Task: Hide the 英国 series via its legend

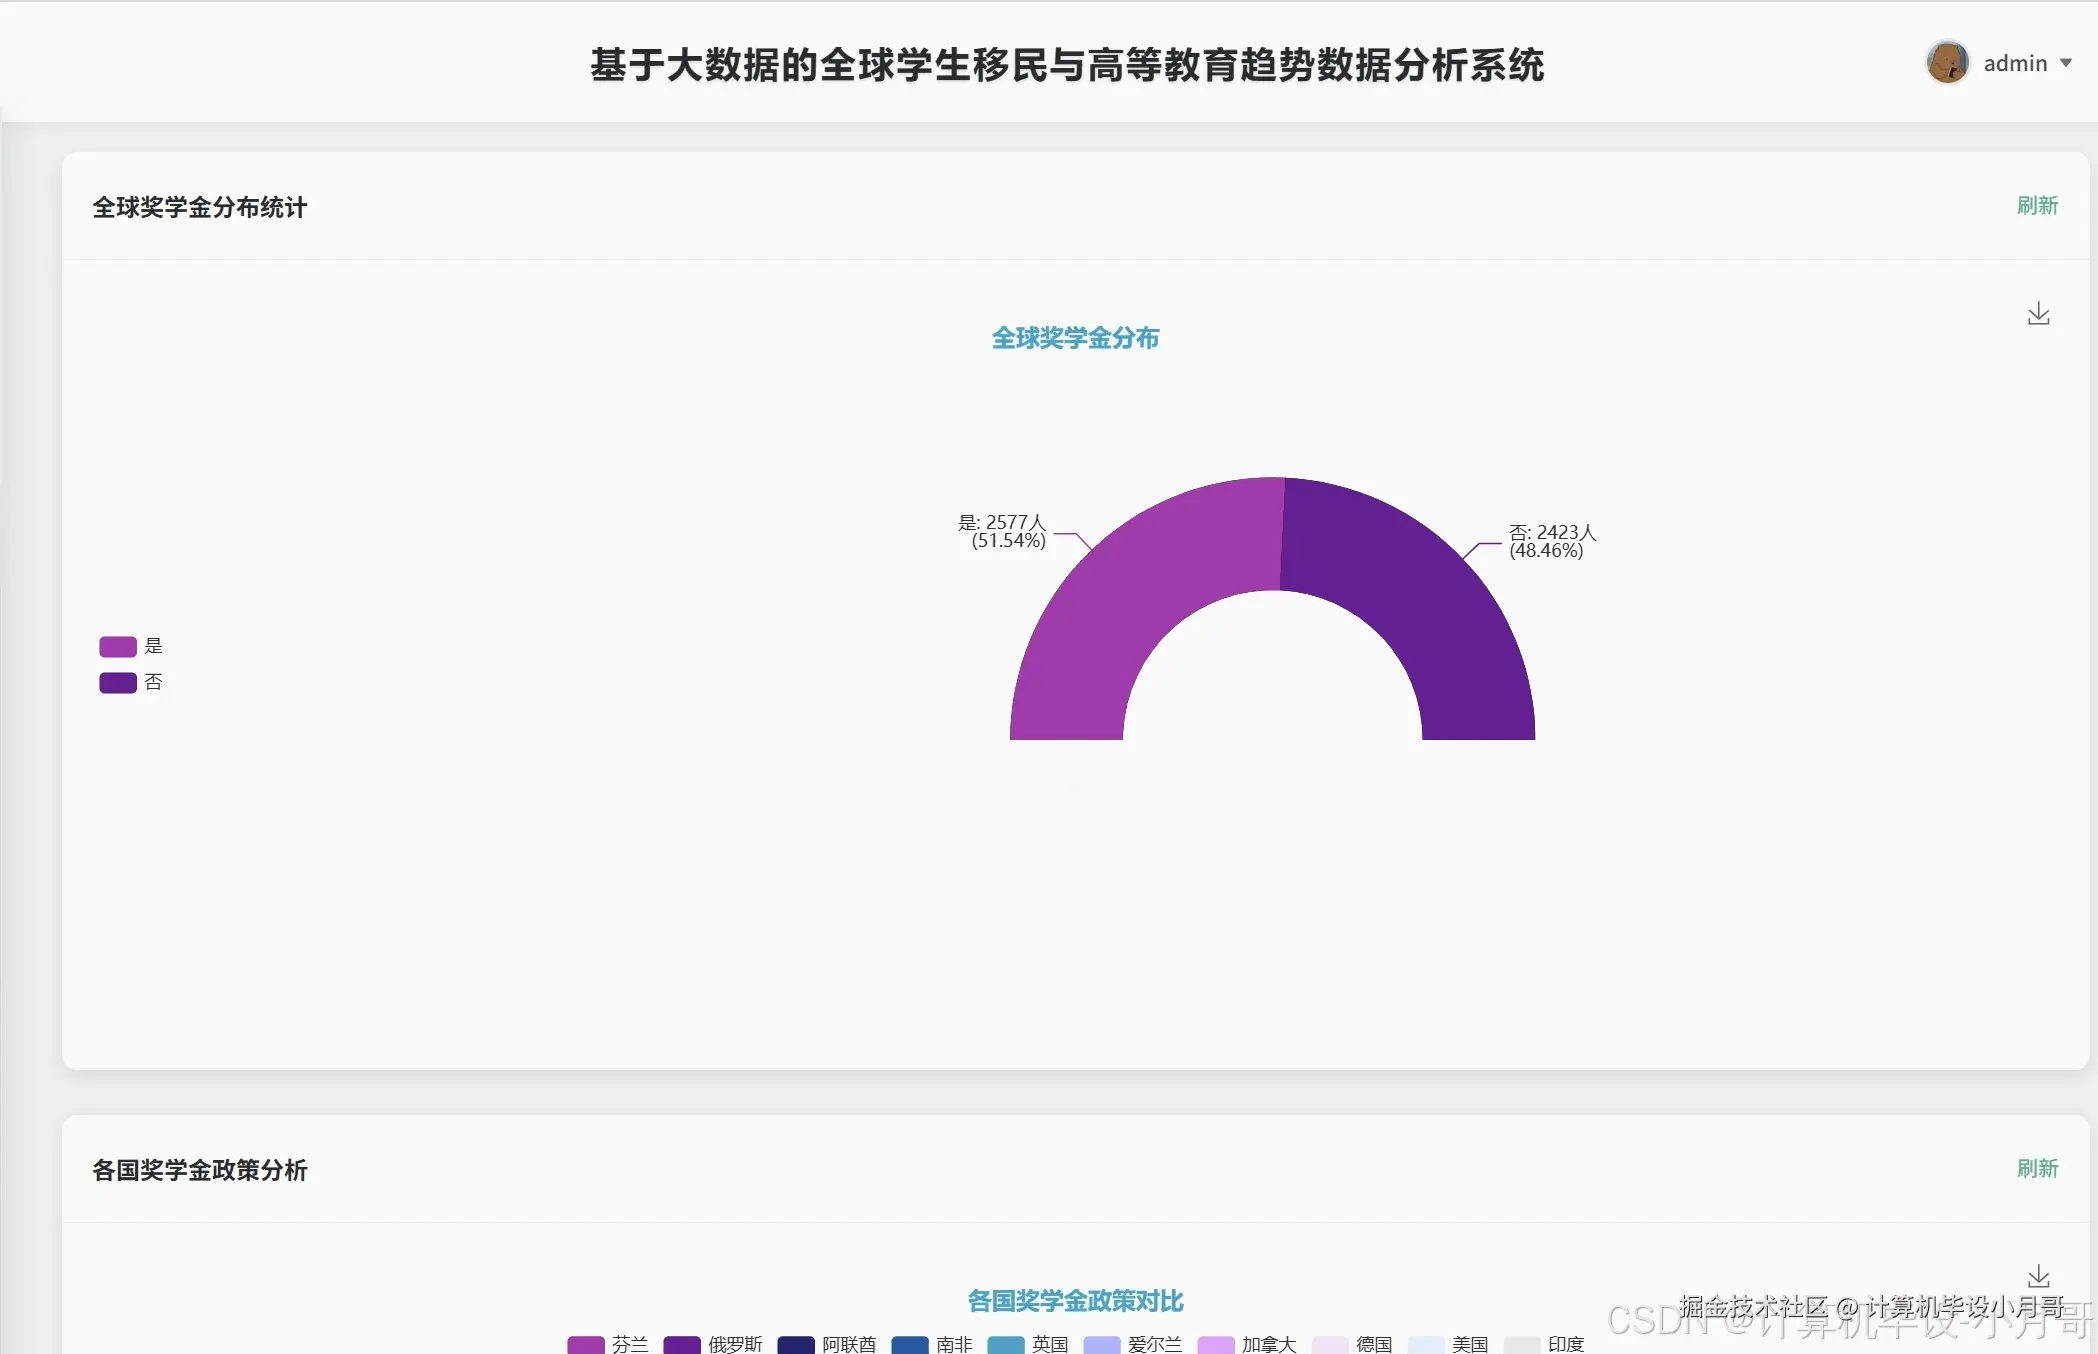Action: tap(1006, 1345)
